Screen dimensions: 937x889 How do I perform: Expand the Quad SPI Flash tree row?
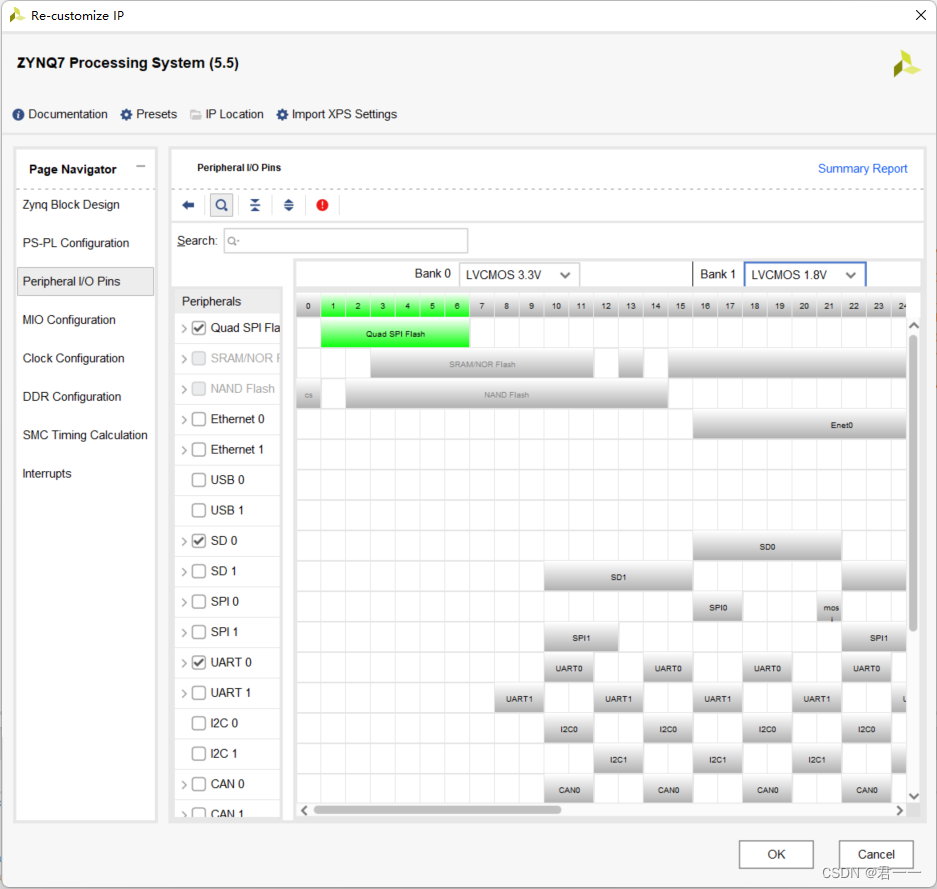(184, 329)
